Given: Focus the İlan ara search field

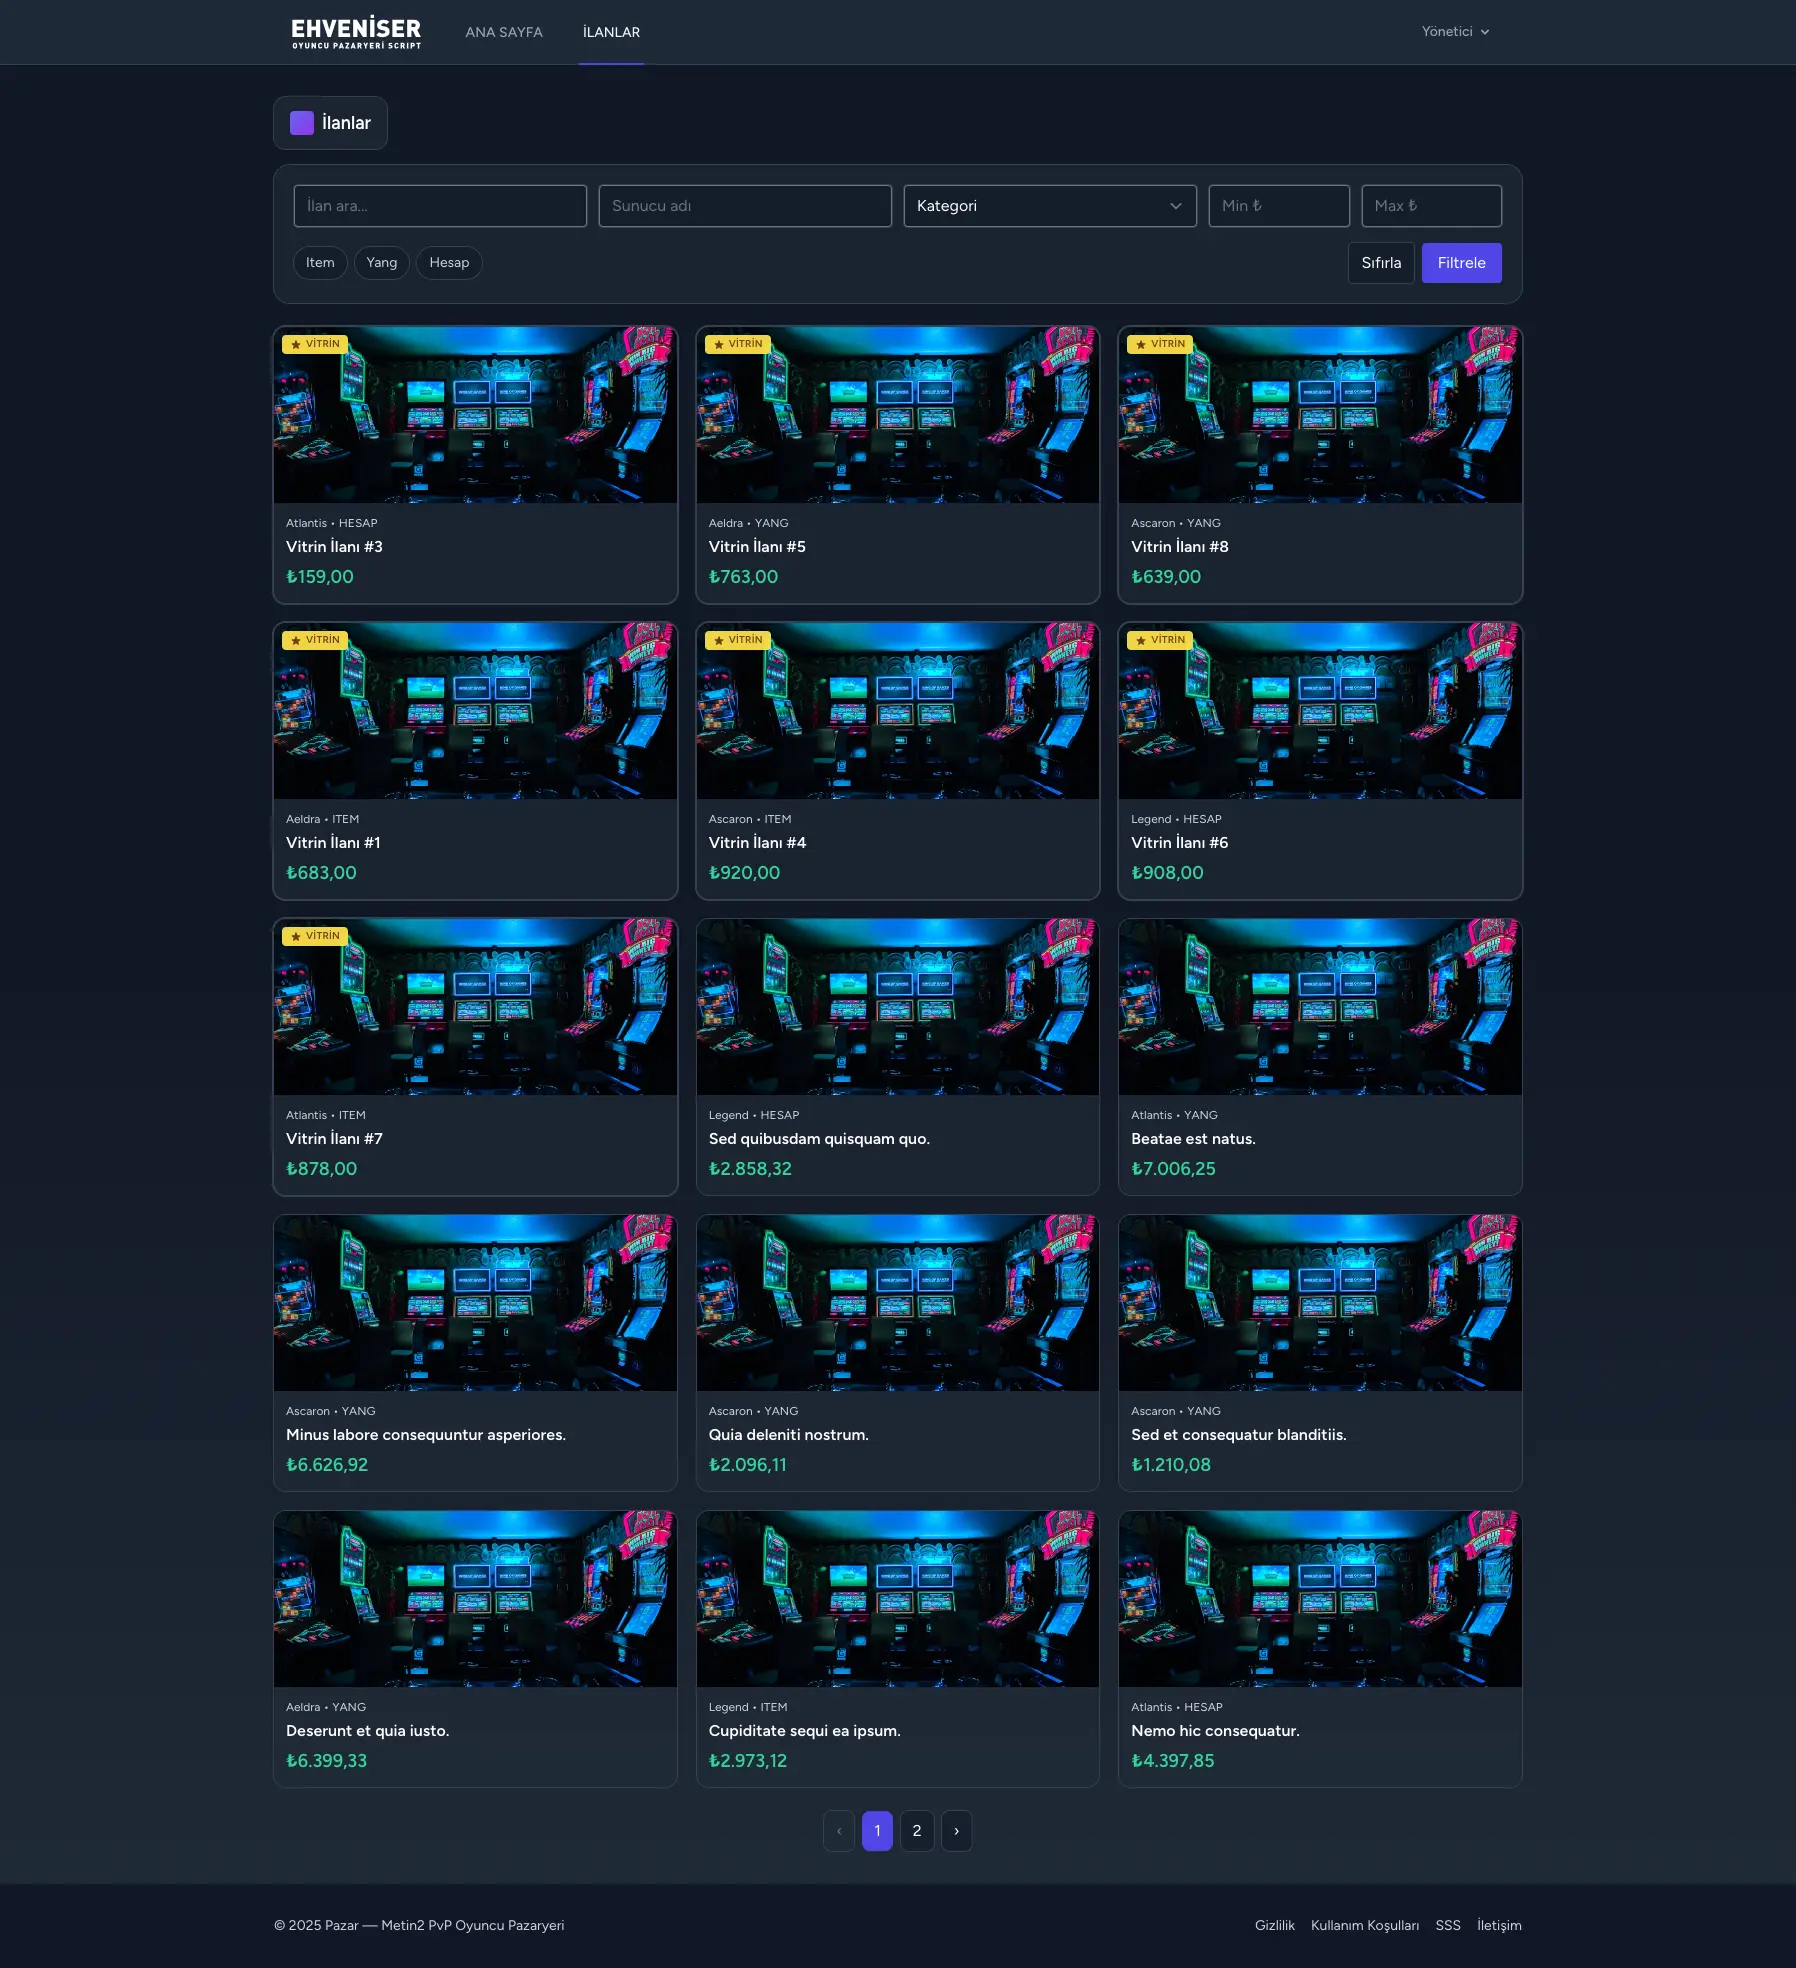Looking at the screenshot, I should pos(440,206).
